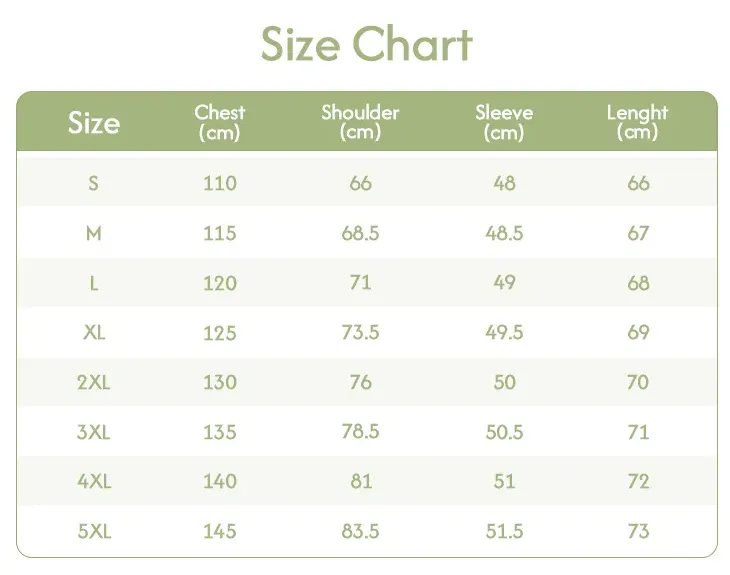
Task: Click the 2XL size row label
Action: (94, 382)
